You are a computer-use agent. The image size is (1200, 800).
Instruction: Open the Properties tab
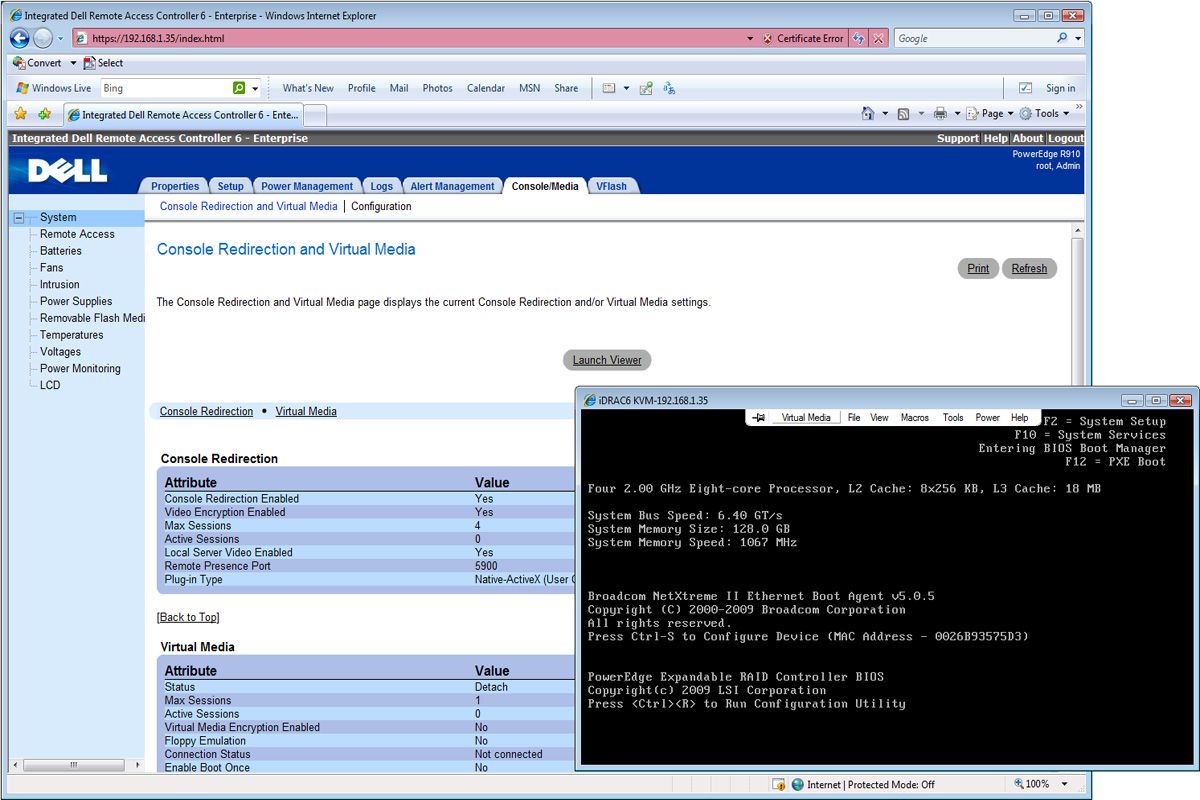[175, 186]
